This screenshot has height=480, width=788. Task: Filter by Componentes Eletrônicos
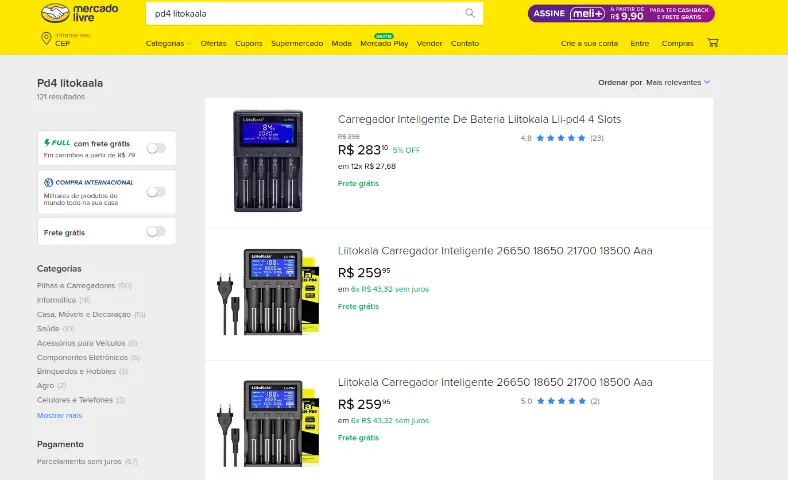pyautogui.click(x=88, y=357)
